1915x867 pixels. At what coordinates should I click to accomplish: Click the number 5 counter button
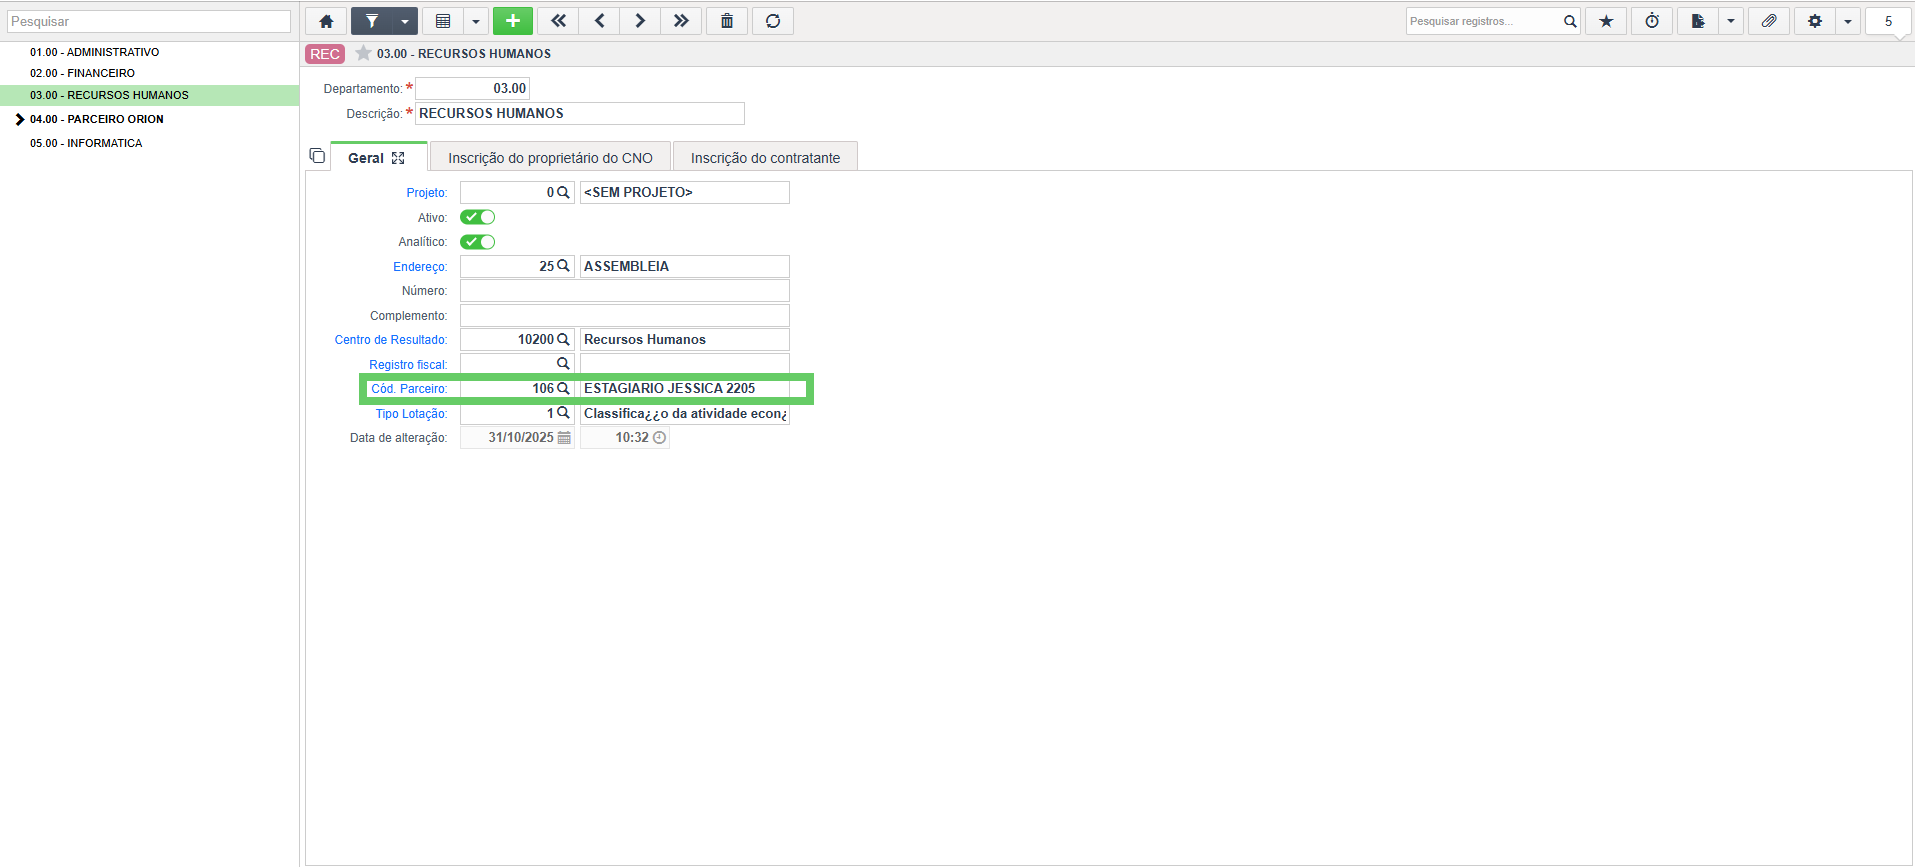pyautogui.click(x=1888, y=21)
